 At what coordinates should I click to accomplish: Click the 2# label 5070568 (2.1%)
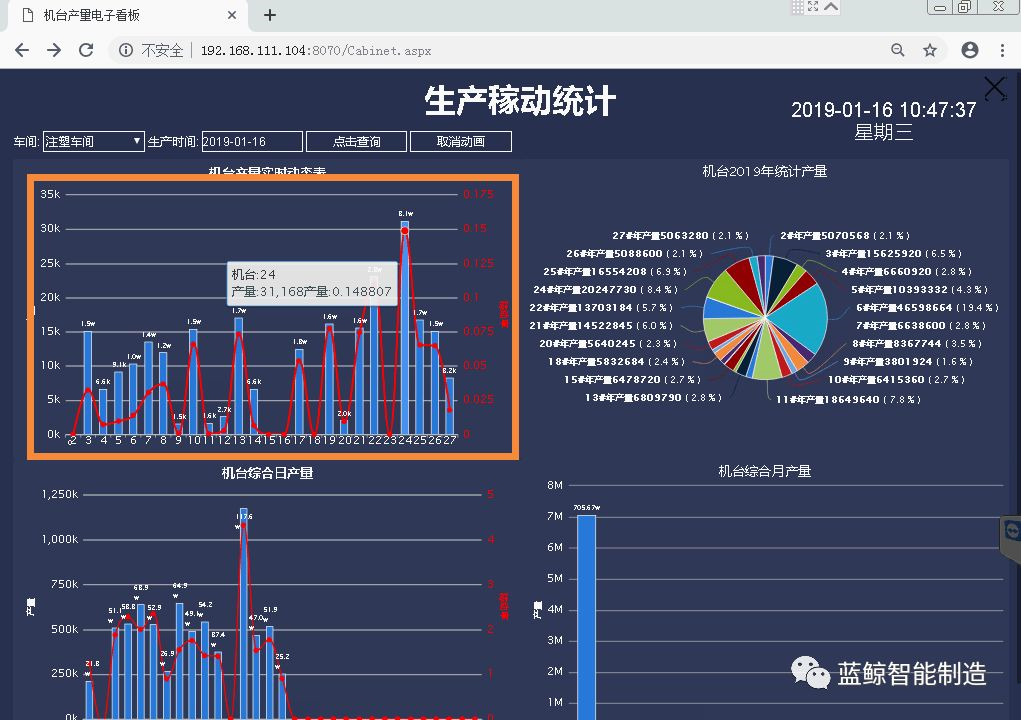point(845,235)
